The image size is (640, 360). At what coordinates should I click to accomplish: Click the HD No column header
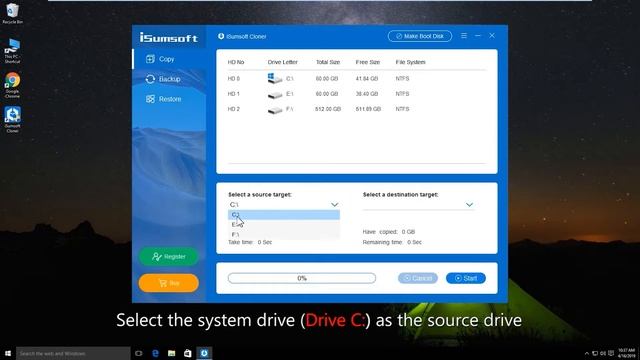point(236,62)
